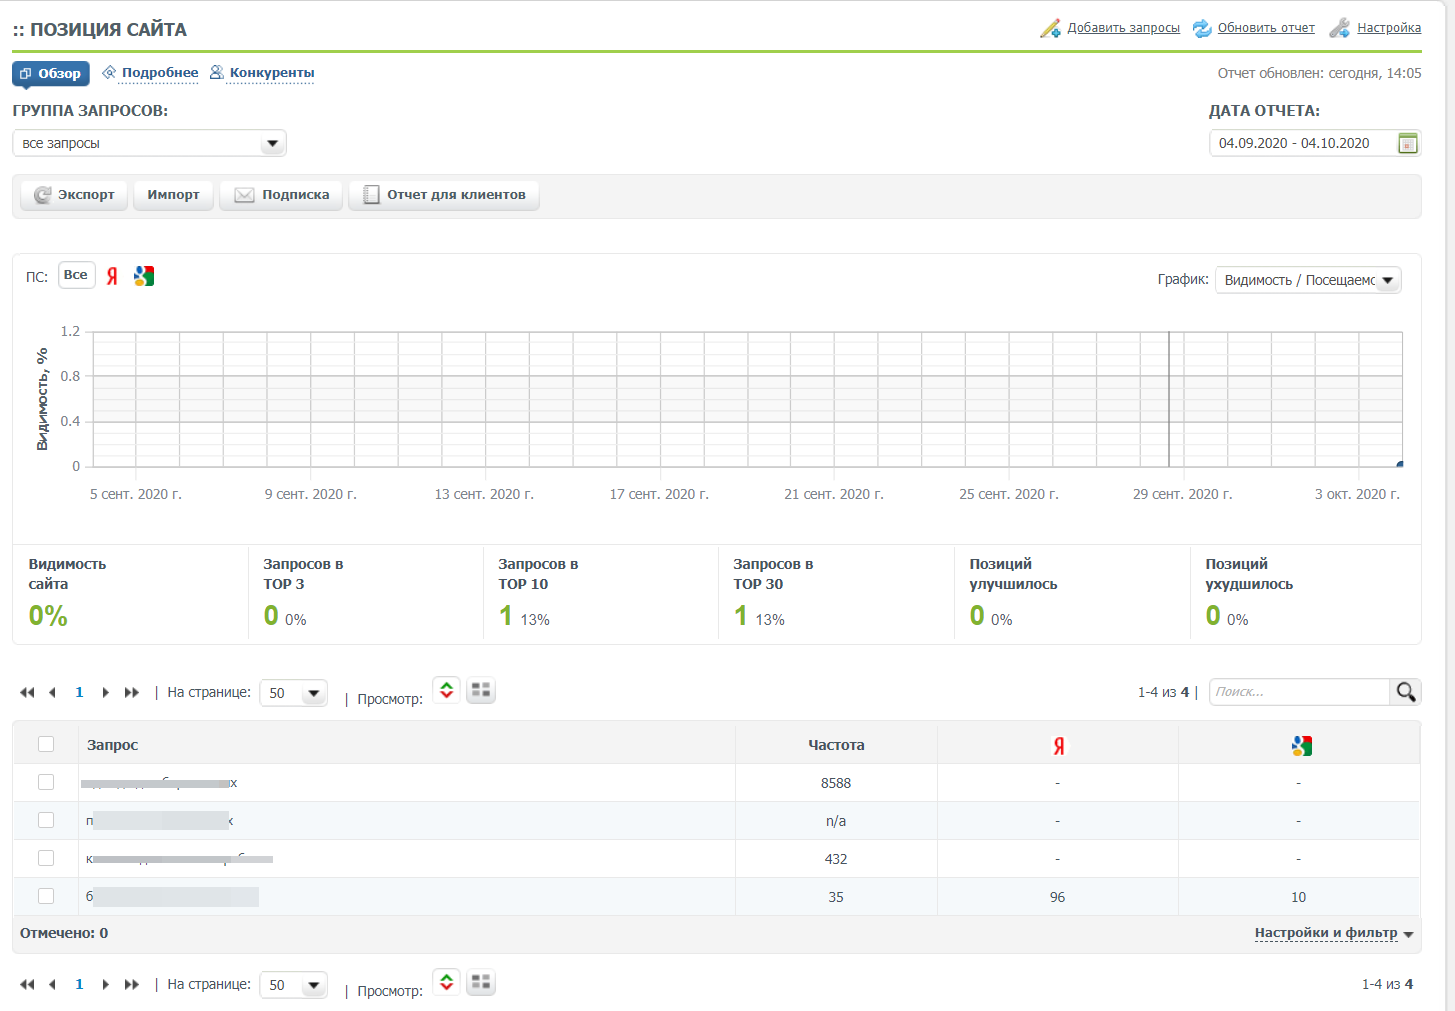The image size is (1455, 1011).
Task: Open the 'Конкуренты' tab
Action: click(271, 73)
